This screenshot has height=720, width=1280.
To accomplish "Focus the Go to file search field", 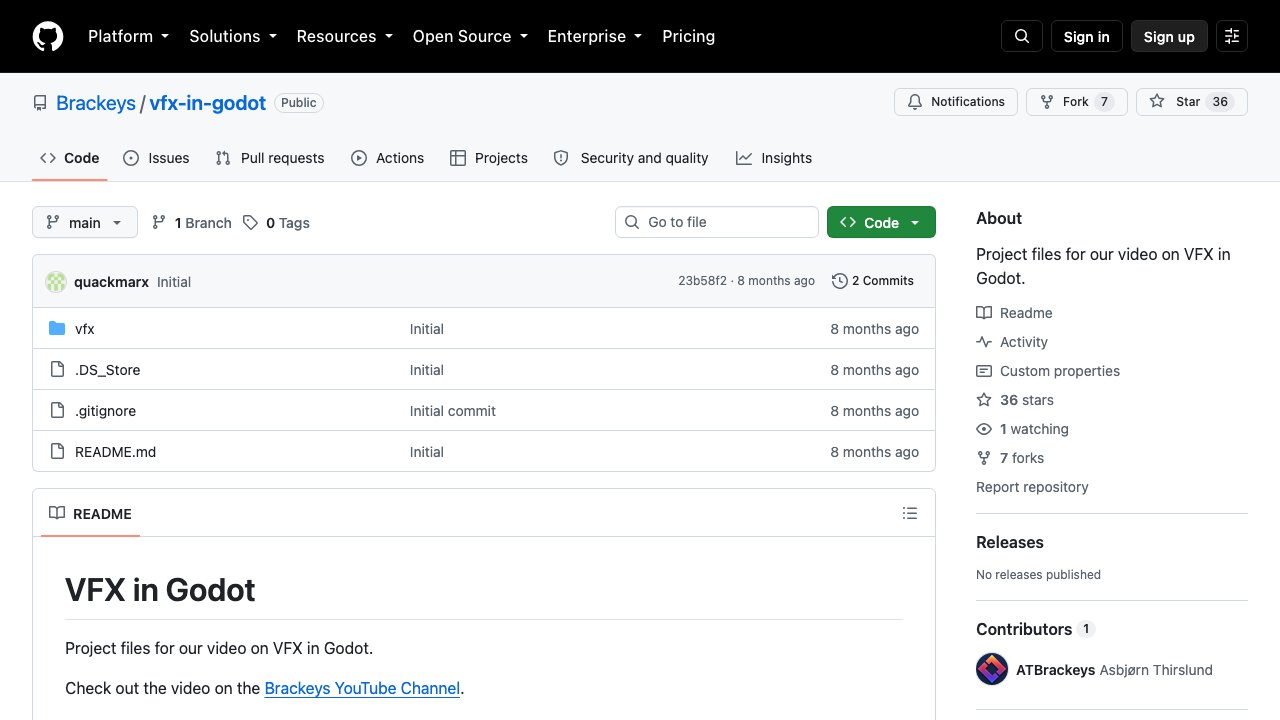I will (x=717, y=222).
